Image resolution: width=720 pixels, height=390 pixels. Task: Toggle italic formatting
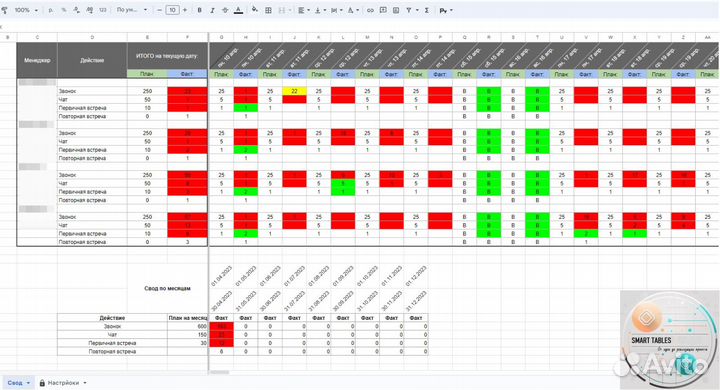(212, 10)
